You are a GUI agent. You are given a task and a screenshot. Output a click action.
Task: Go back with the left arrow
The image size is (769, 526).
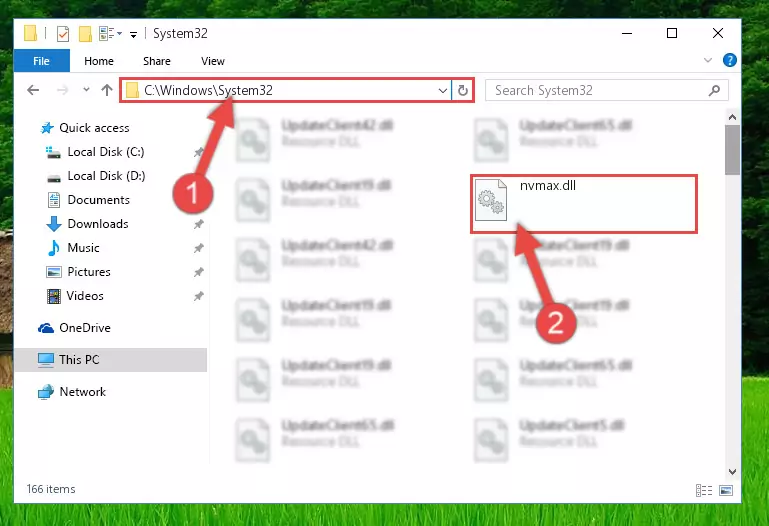(33, 90)
